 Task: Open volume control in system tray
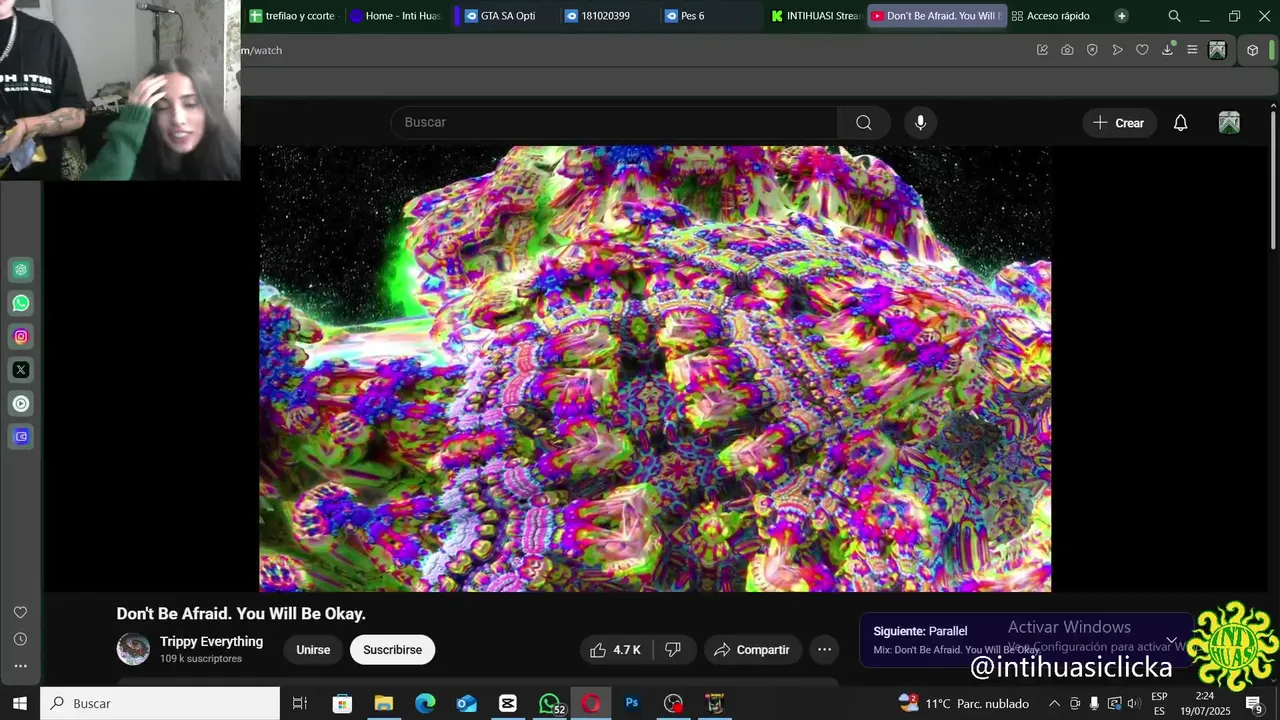[x=1133, y=703]
